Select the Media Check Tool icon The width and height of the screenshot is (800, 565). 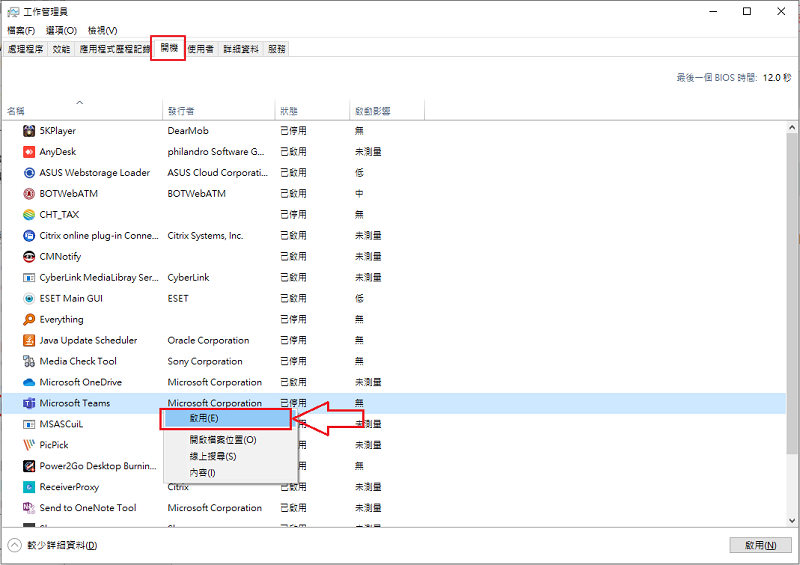pyautogui.click(x=29, y=361)
